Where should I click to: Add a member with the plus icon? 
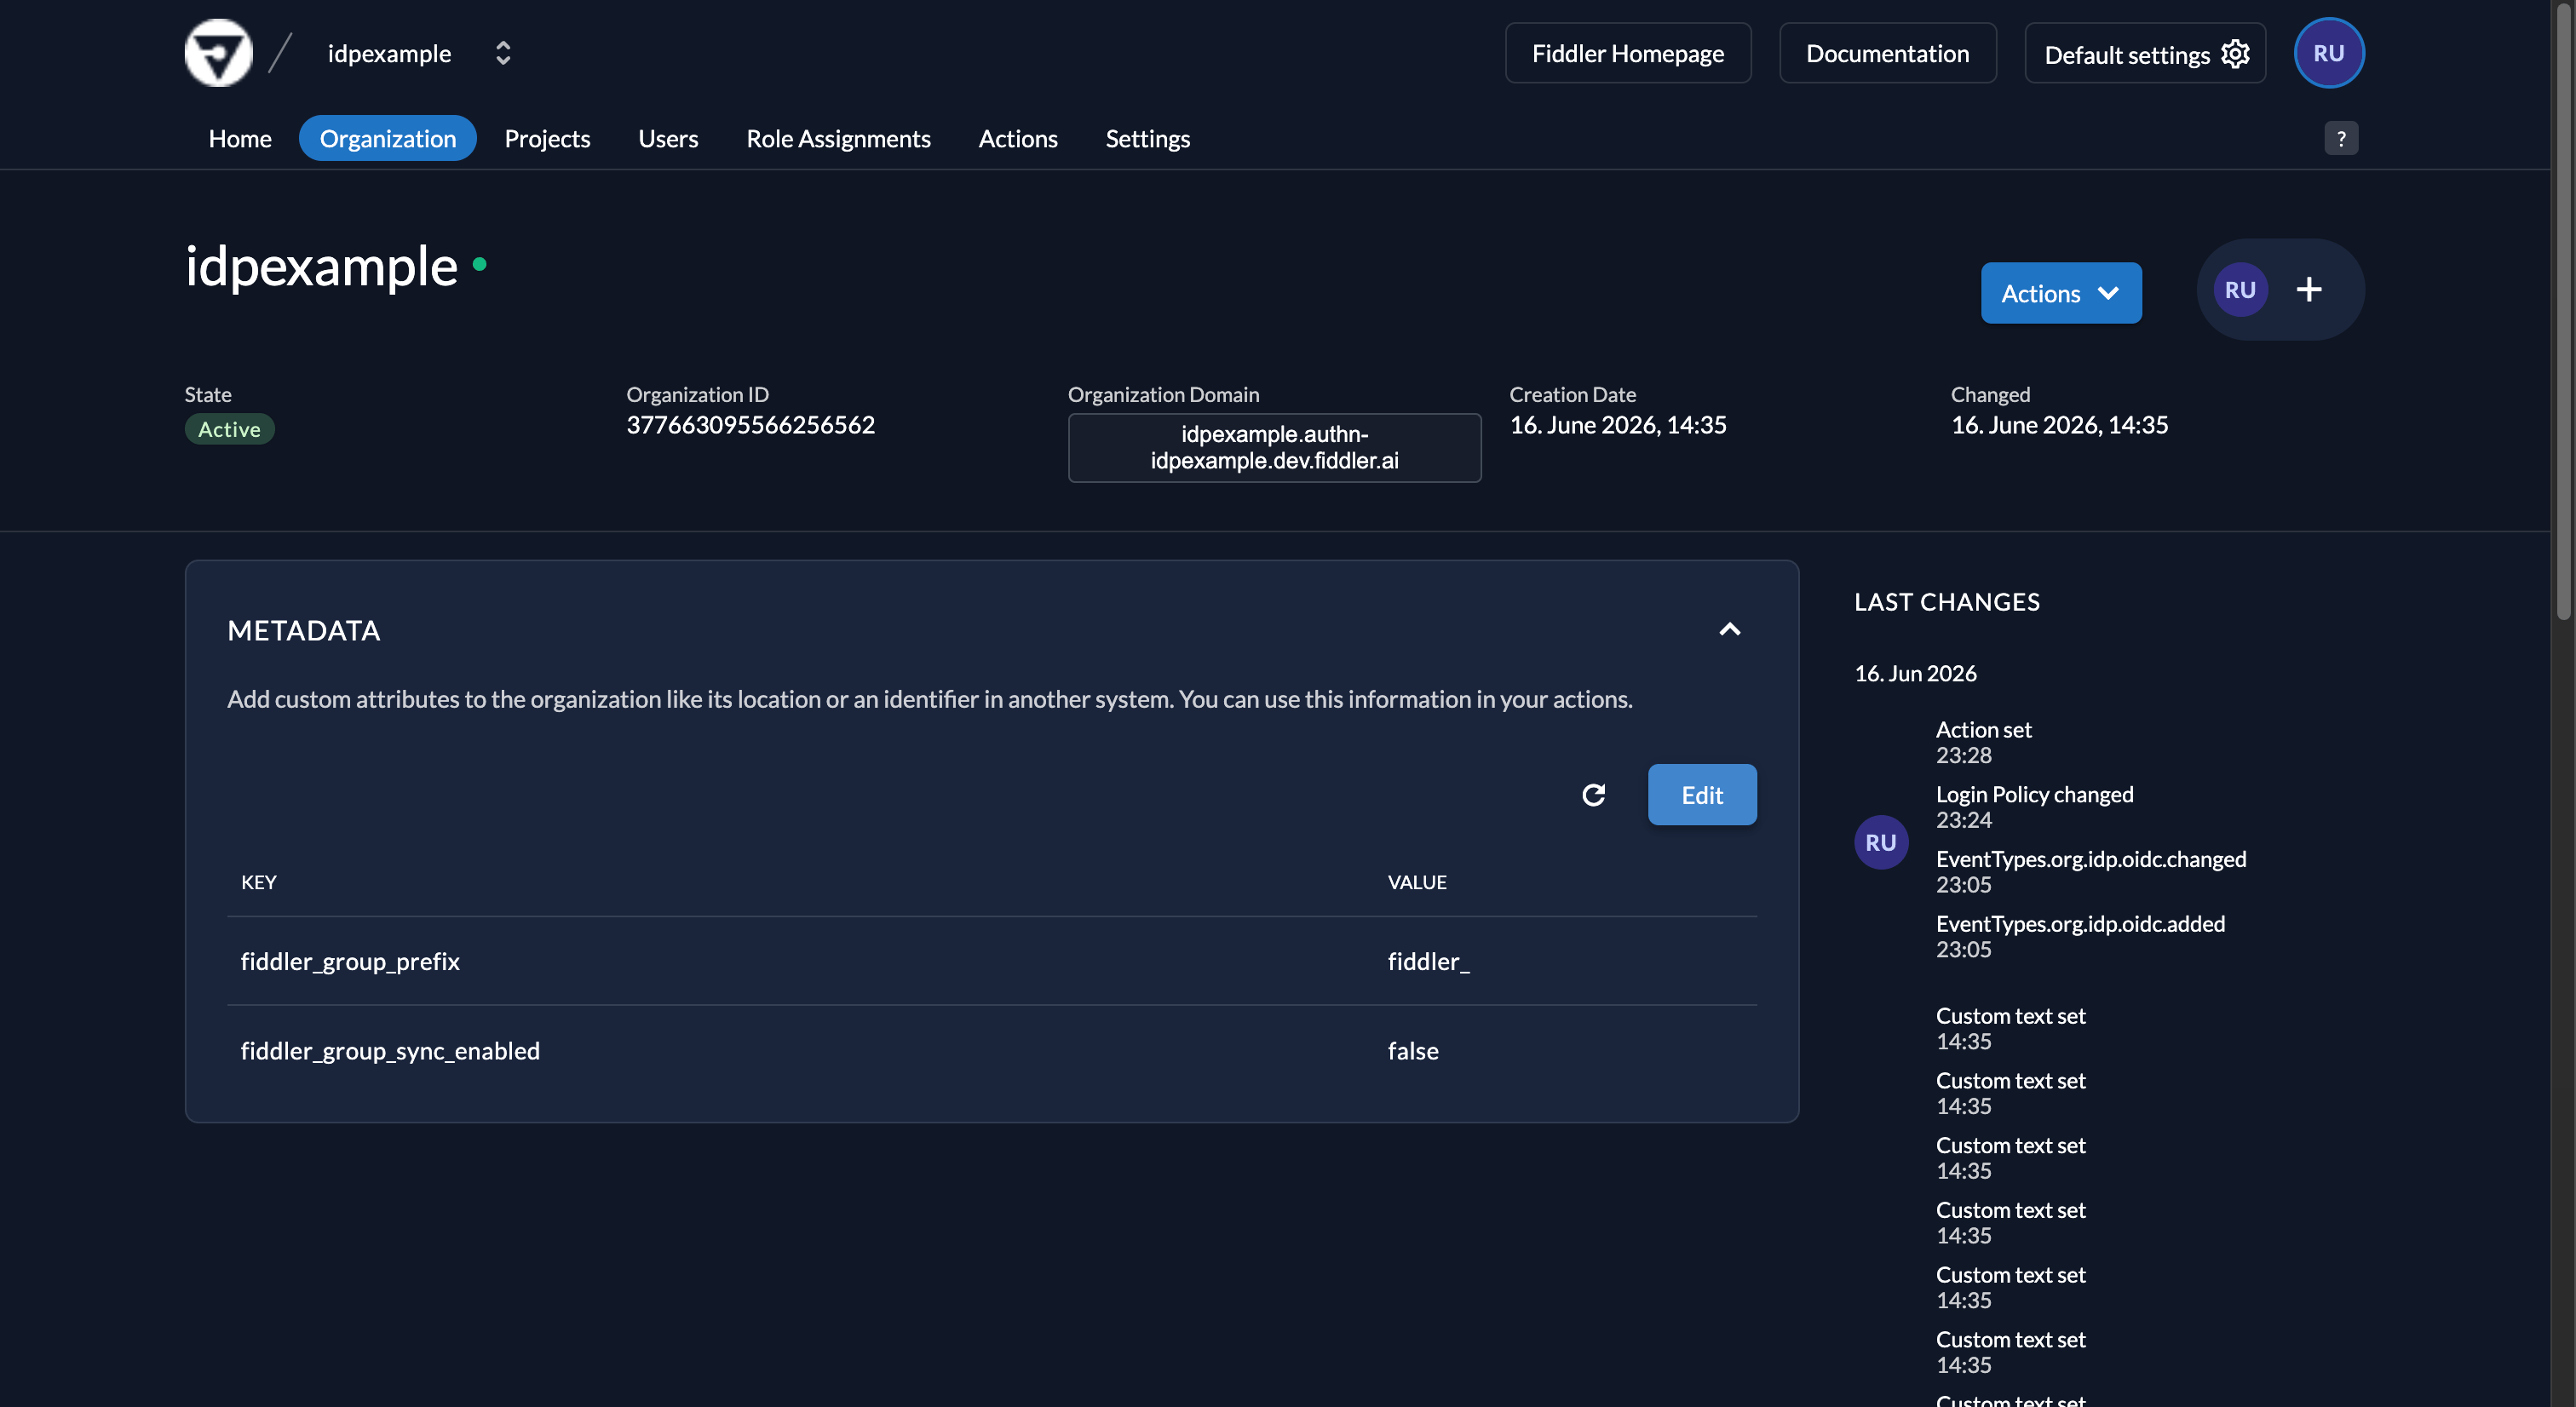[x=2308, y=290]
